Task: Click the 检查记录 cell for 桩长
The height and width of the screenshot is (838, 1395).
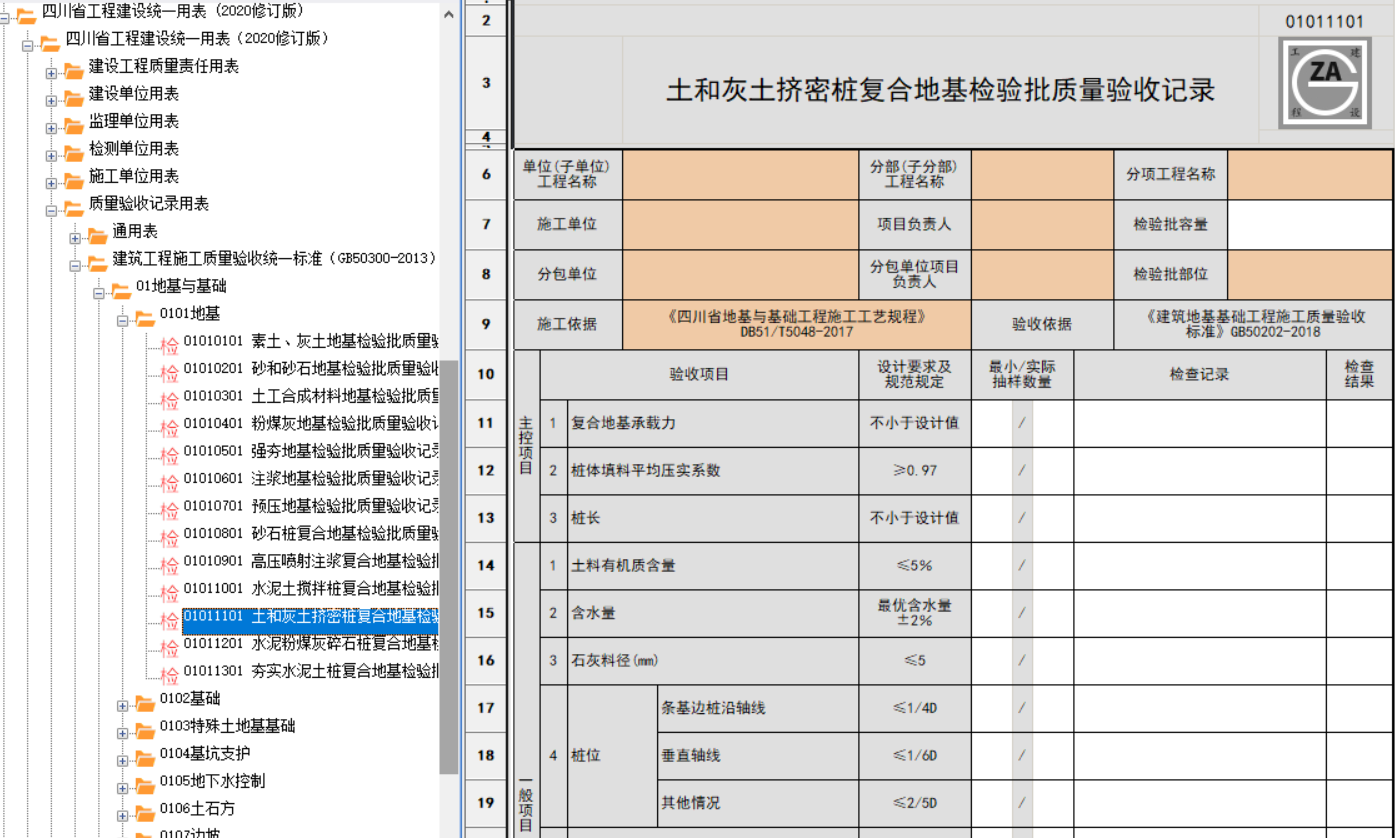Action: coord(1200,518)
